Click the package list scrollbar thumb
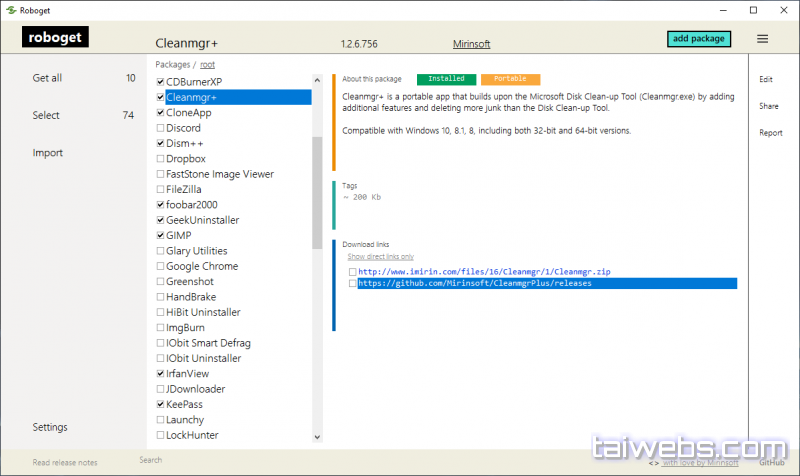This screenshot has width=800, height=476. point(318,190)
